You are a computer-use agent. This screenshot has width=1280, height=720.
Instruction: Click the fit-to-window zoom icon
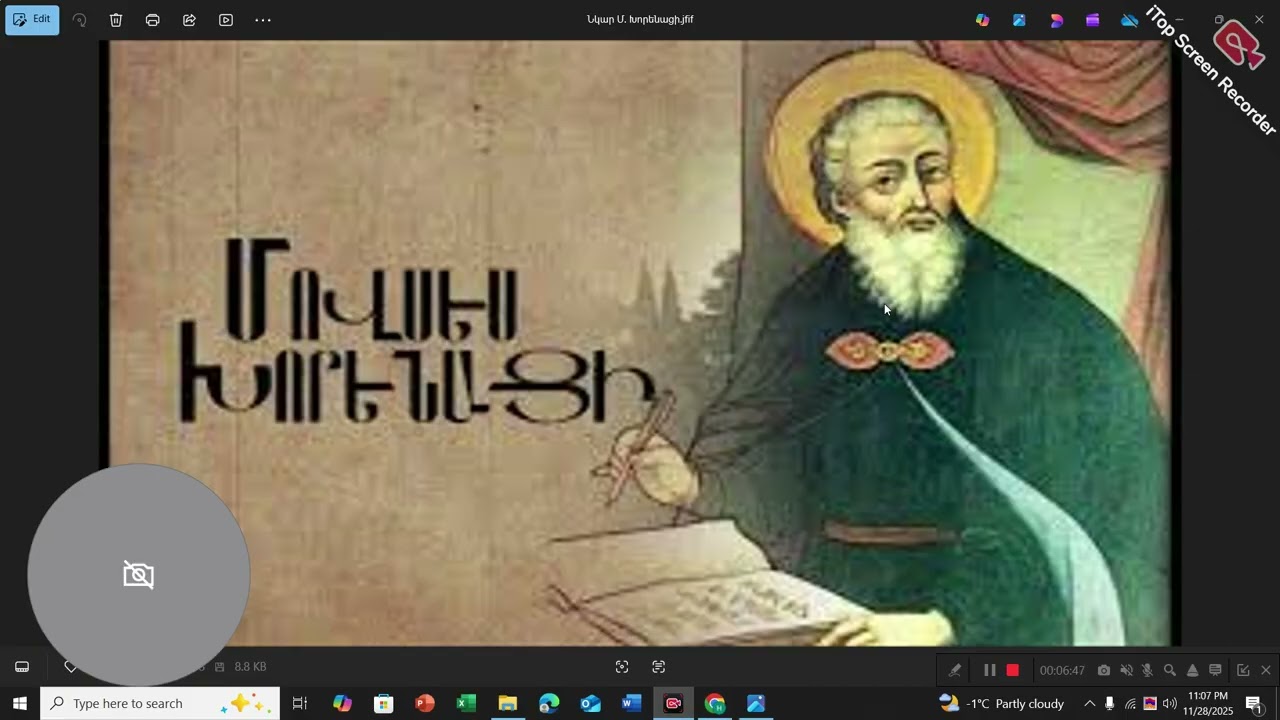click(x=622, y=667)
